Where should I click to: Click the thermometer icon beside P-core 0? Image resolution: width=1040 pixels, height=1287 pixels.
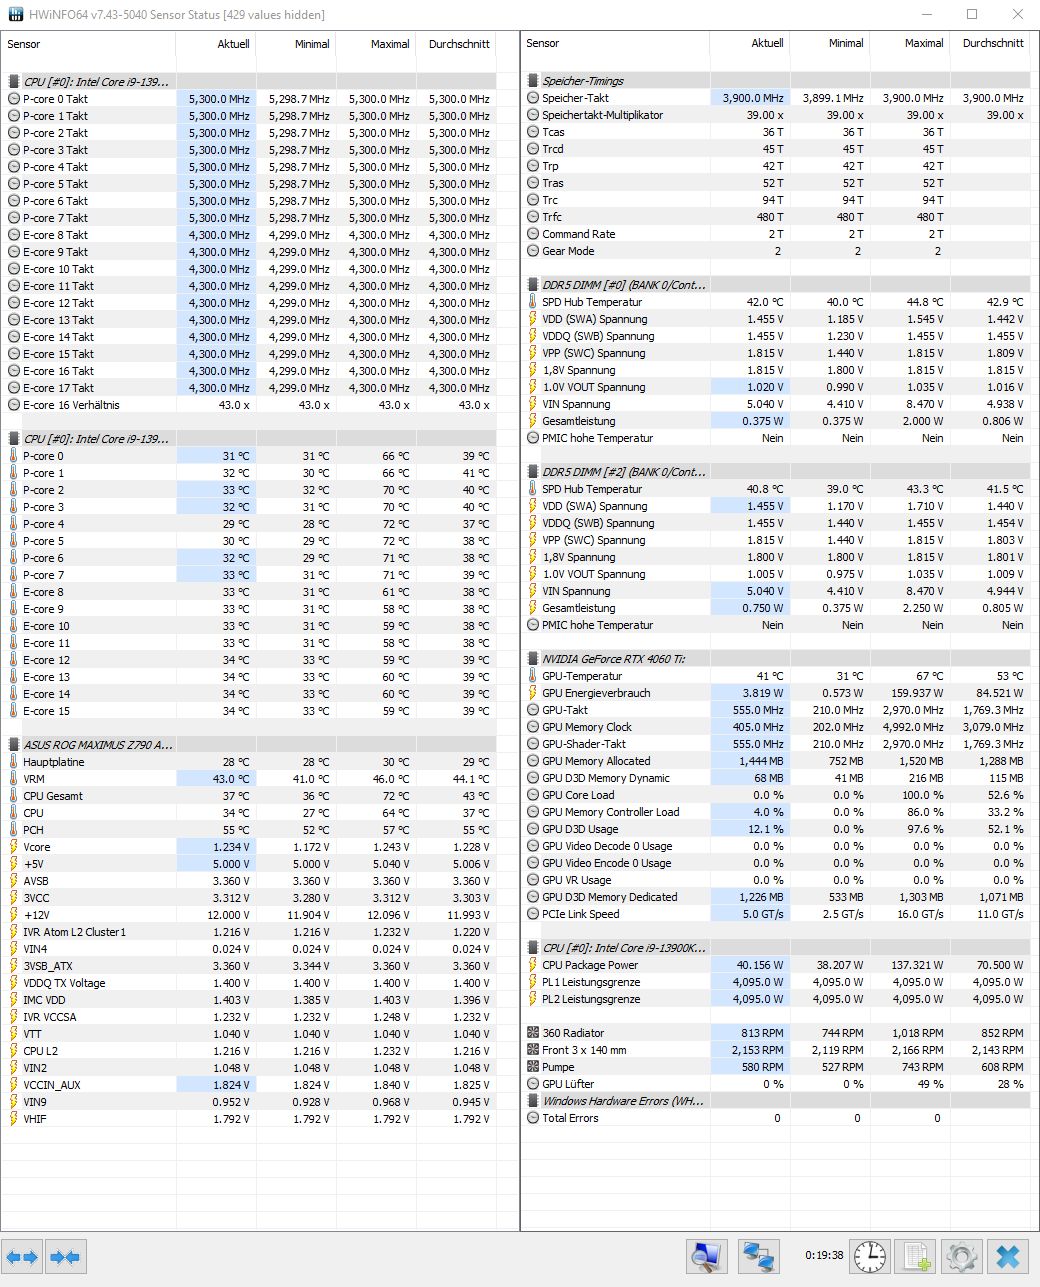[x=14, y=455]
